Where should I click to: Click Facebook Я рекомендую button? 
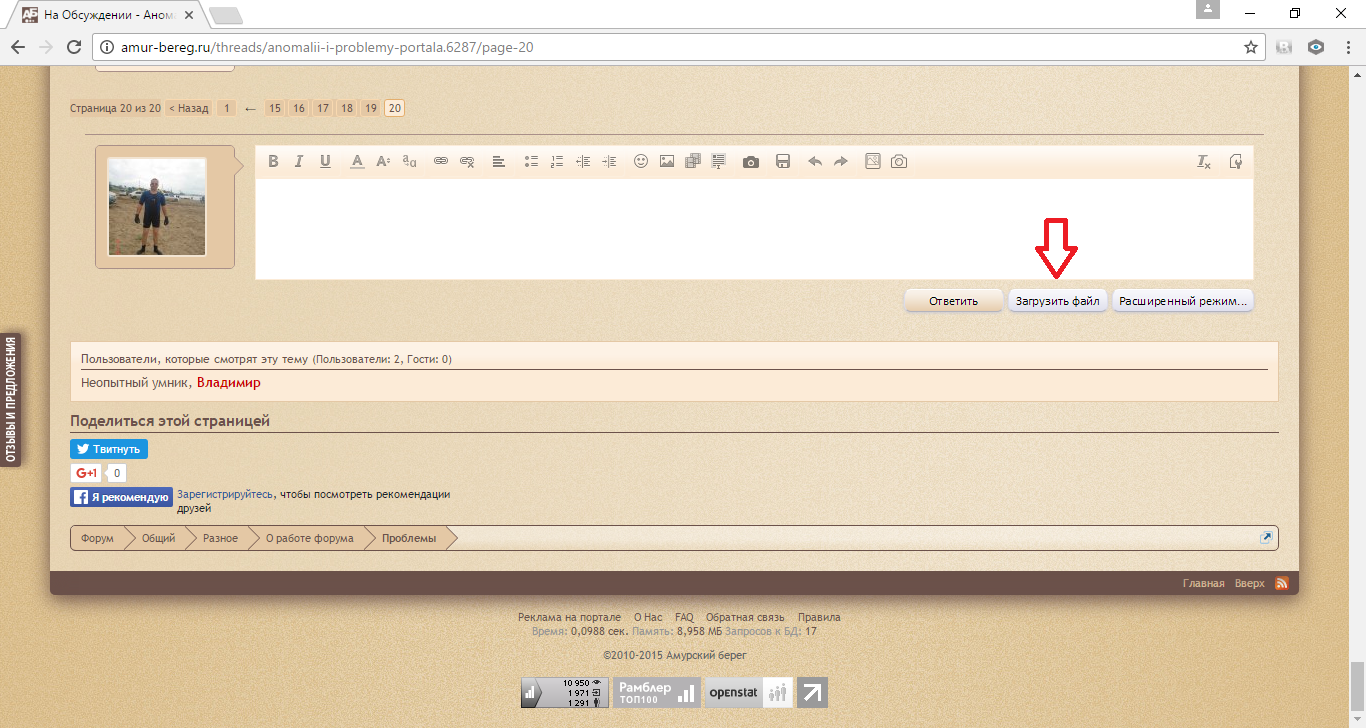(x=121, y=497)
